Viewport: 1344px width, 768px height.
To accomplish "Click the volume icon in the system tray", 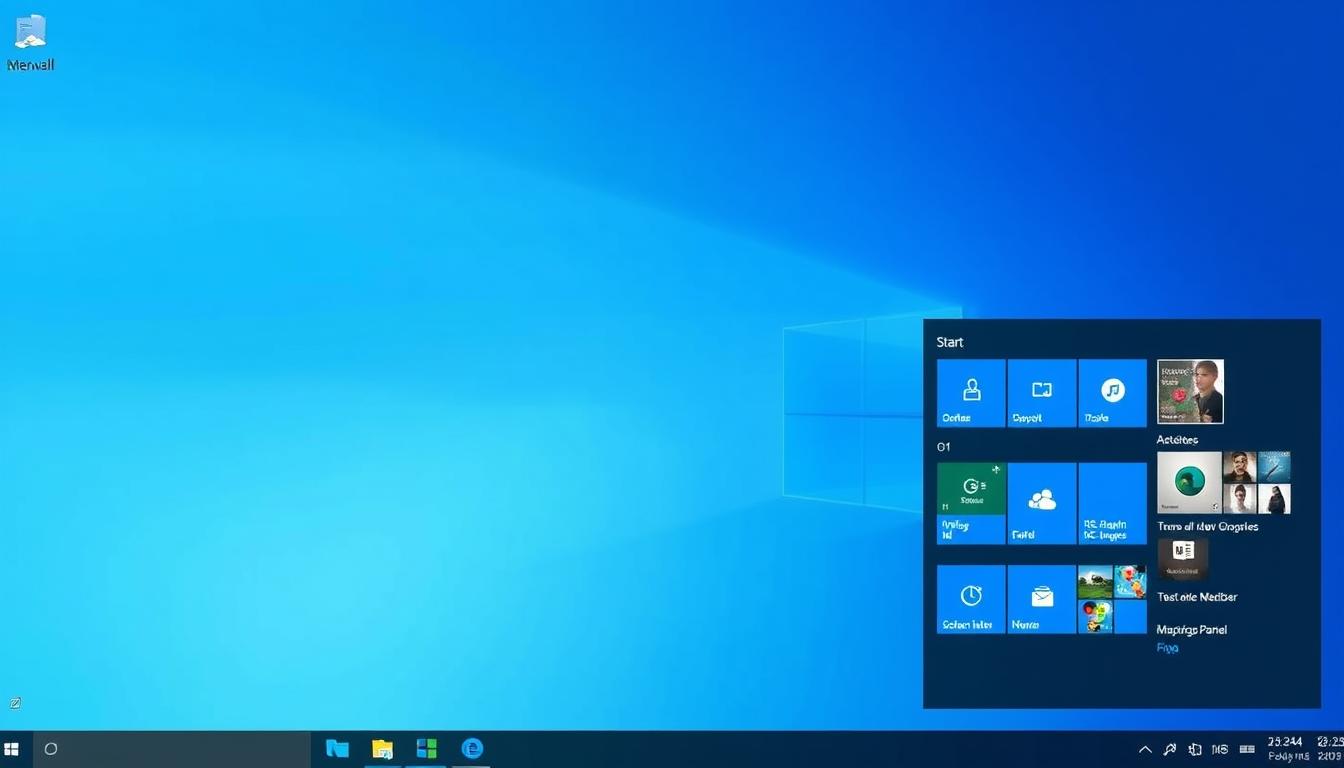I will point(1194,748).
